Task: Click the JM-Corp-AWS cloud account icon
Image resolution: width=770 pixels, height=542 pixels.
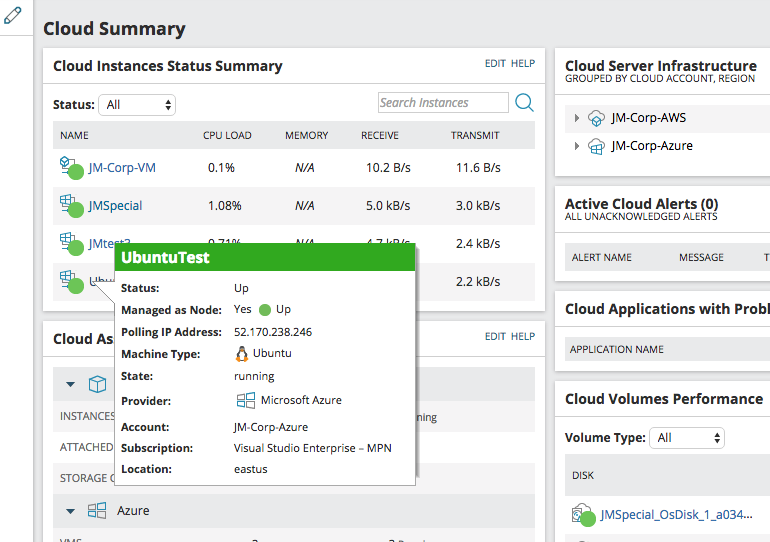Action: click(596, 118)
